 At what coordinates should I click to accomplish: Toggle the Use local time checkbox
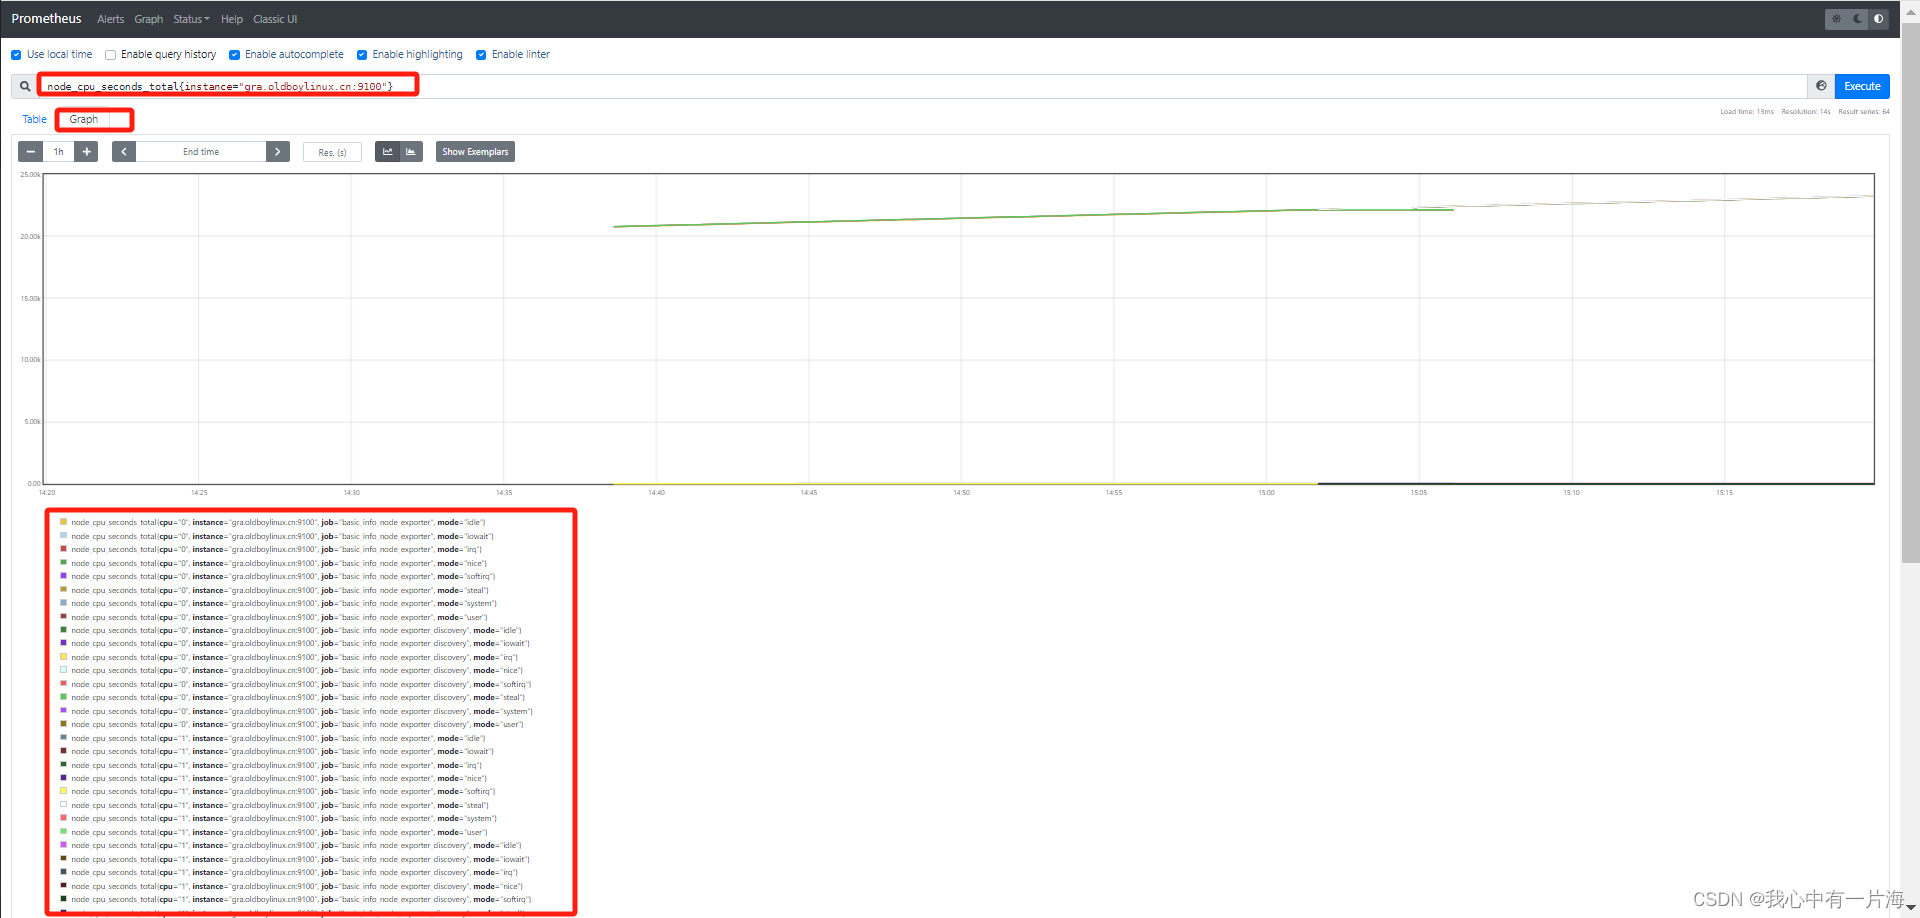click(x=16, y=55)
